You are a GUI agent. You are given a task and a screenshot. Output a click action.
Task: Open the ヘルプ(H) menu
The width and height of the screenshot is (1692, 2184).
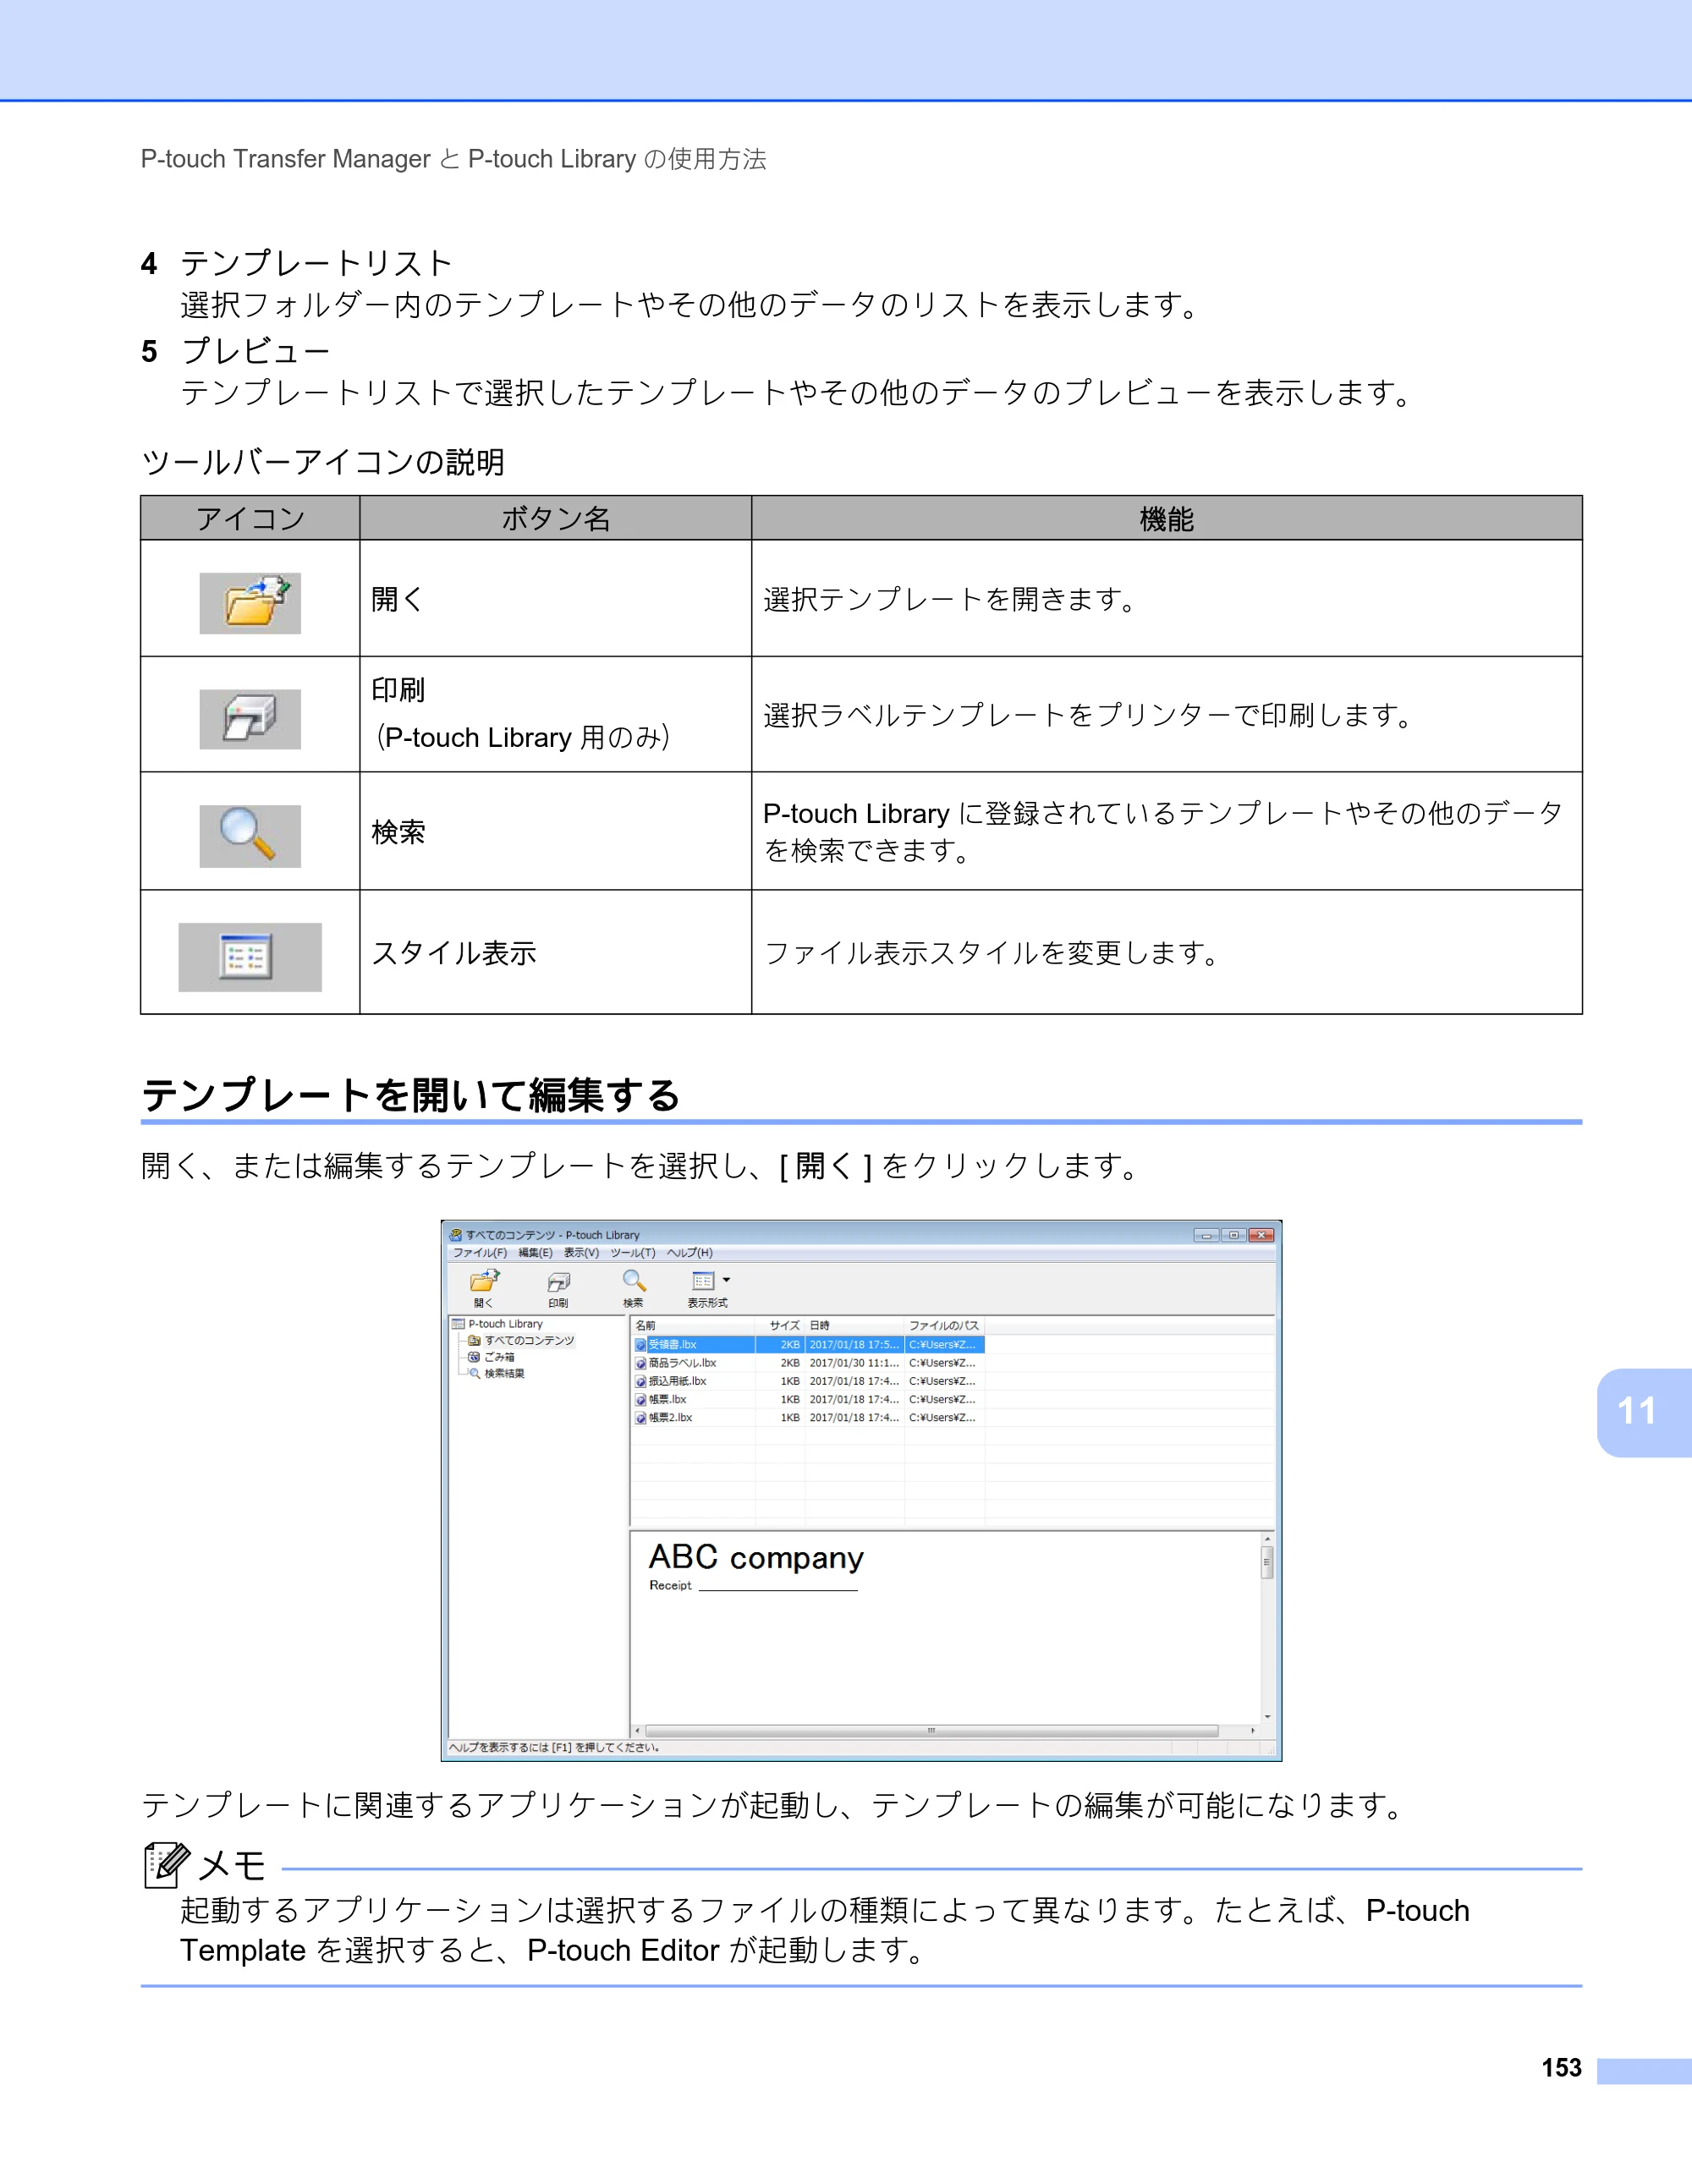pyautogui.click(x=690, y=1253)
